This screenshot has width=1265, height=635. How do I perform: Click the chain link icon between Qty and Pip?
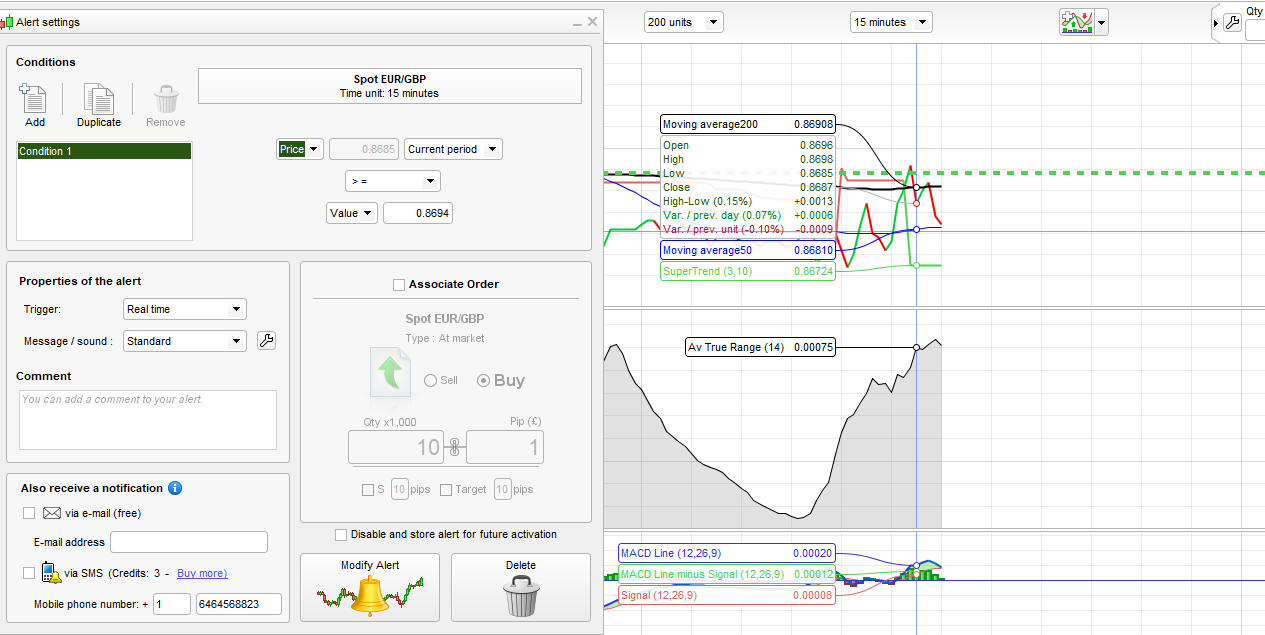pos(455,447)
